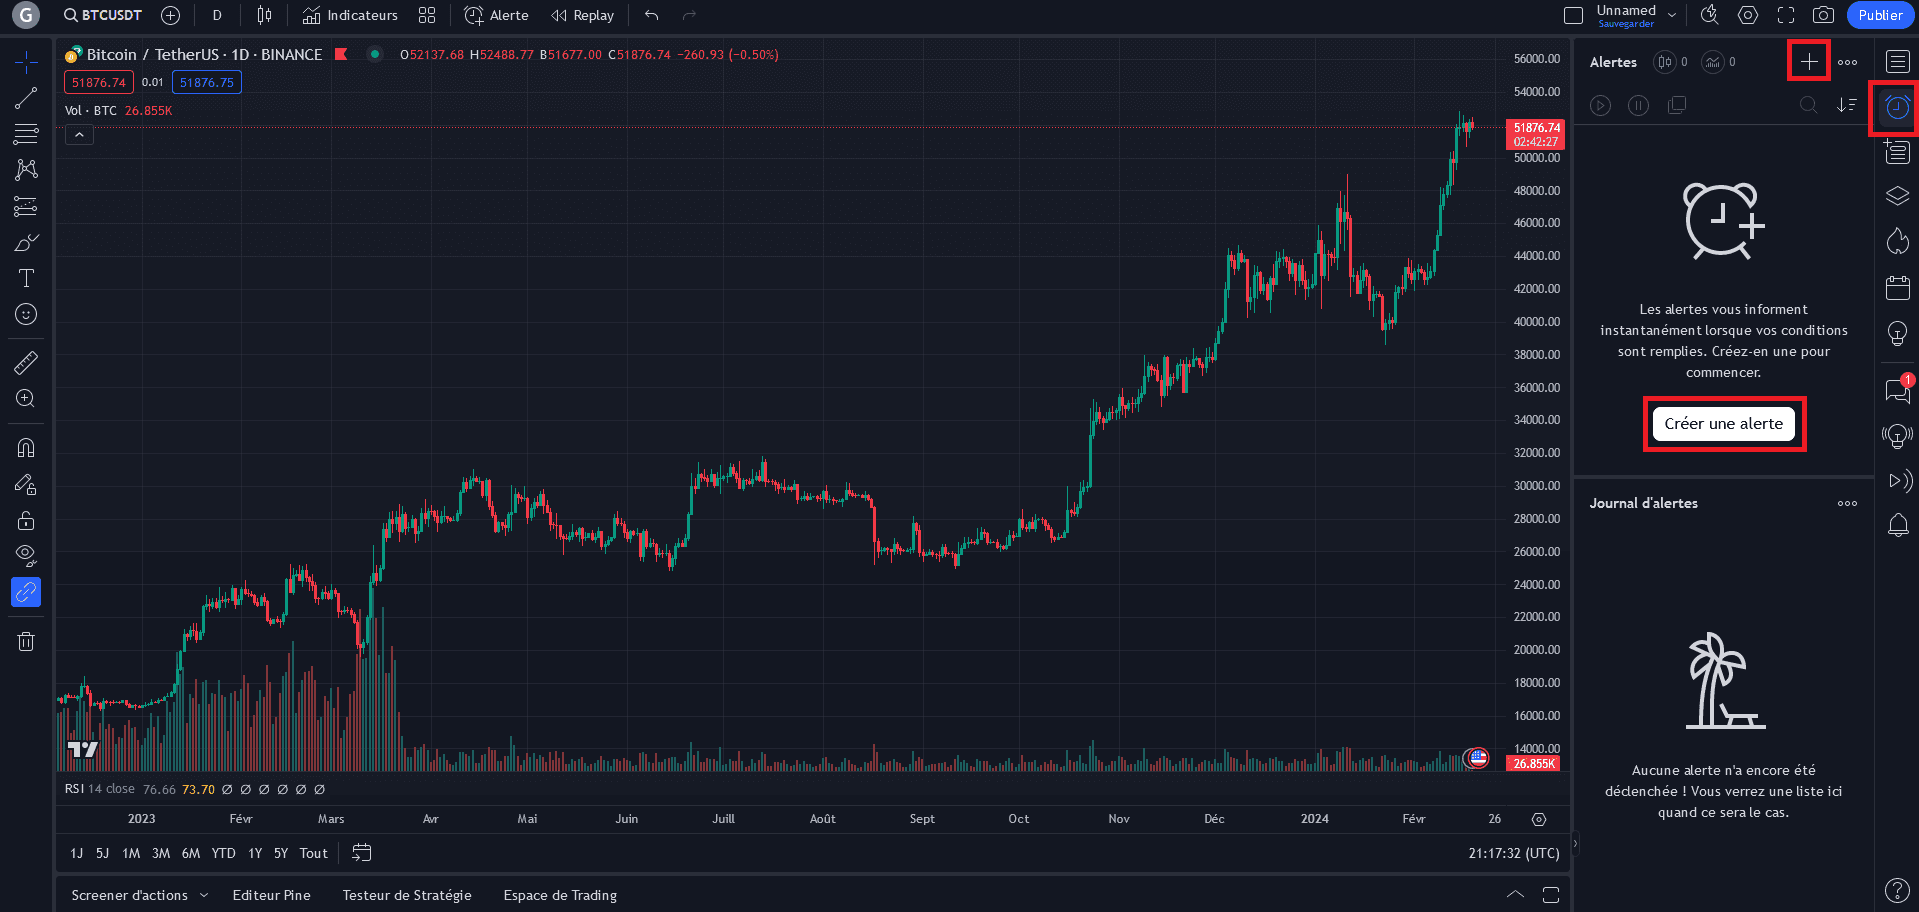Viewport: 1919px width, 912px height.
Task: Open Journal d'alertes more options
Action: coord(1847,503)
